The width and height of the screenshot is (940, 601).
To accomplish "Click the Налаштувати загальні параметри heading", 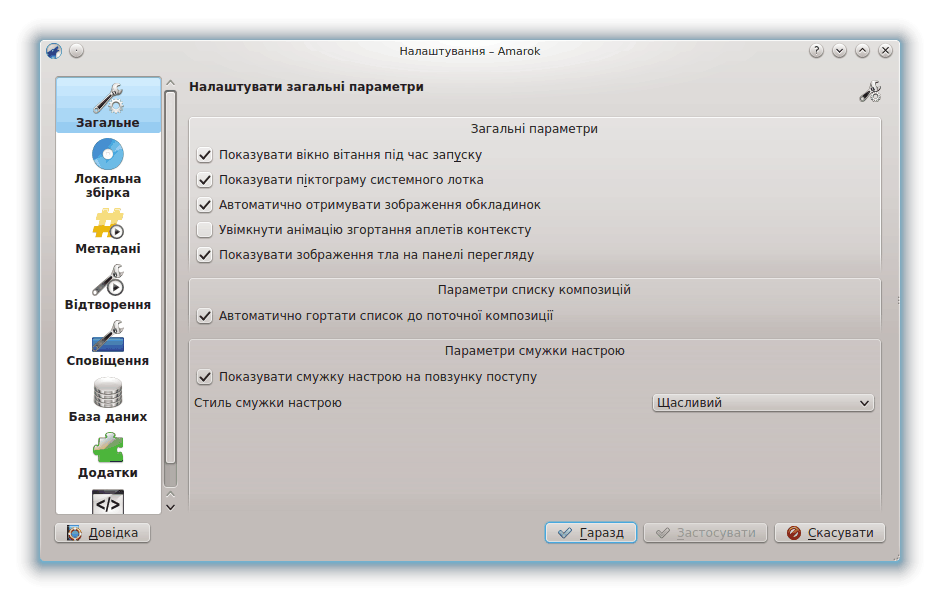I will 306,87.
